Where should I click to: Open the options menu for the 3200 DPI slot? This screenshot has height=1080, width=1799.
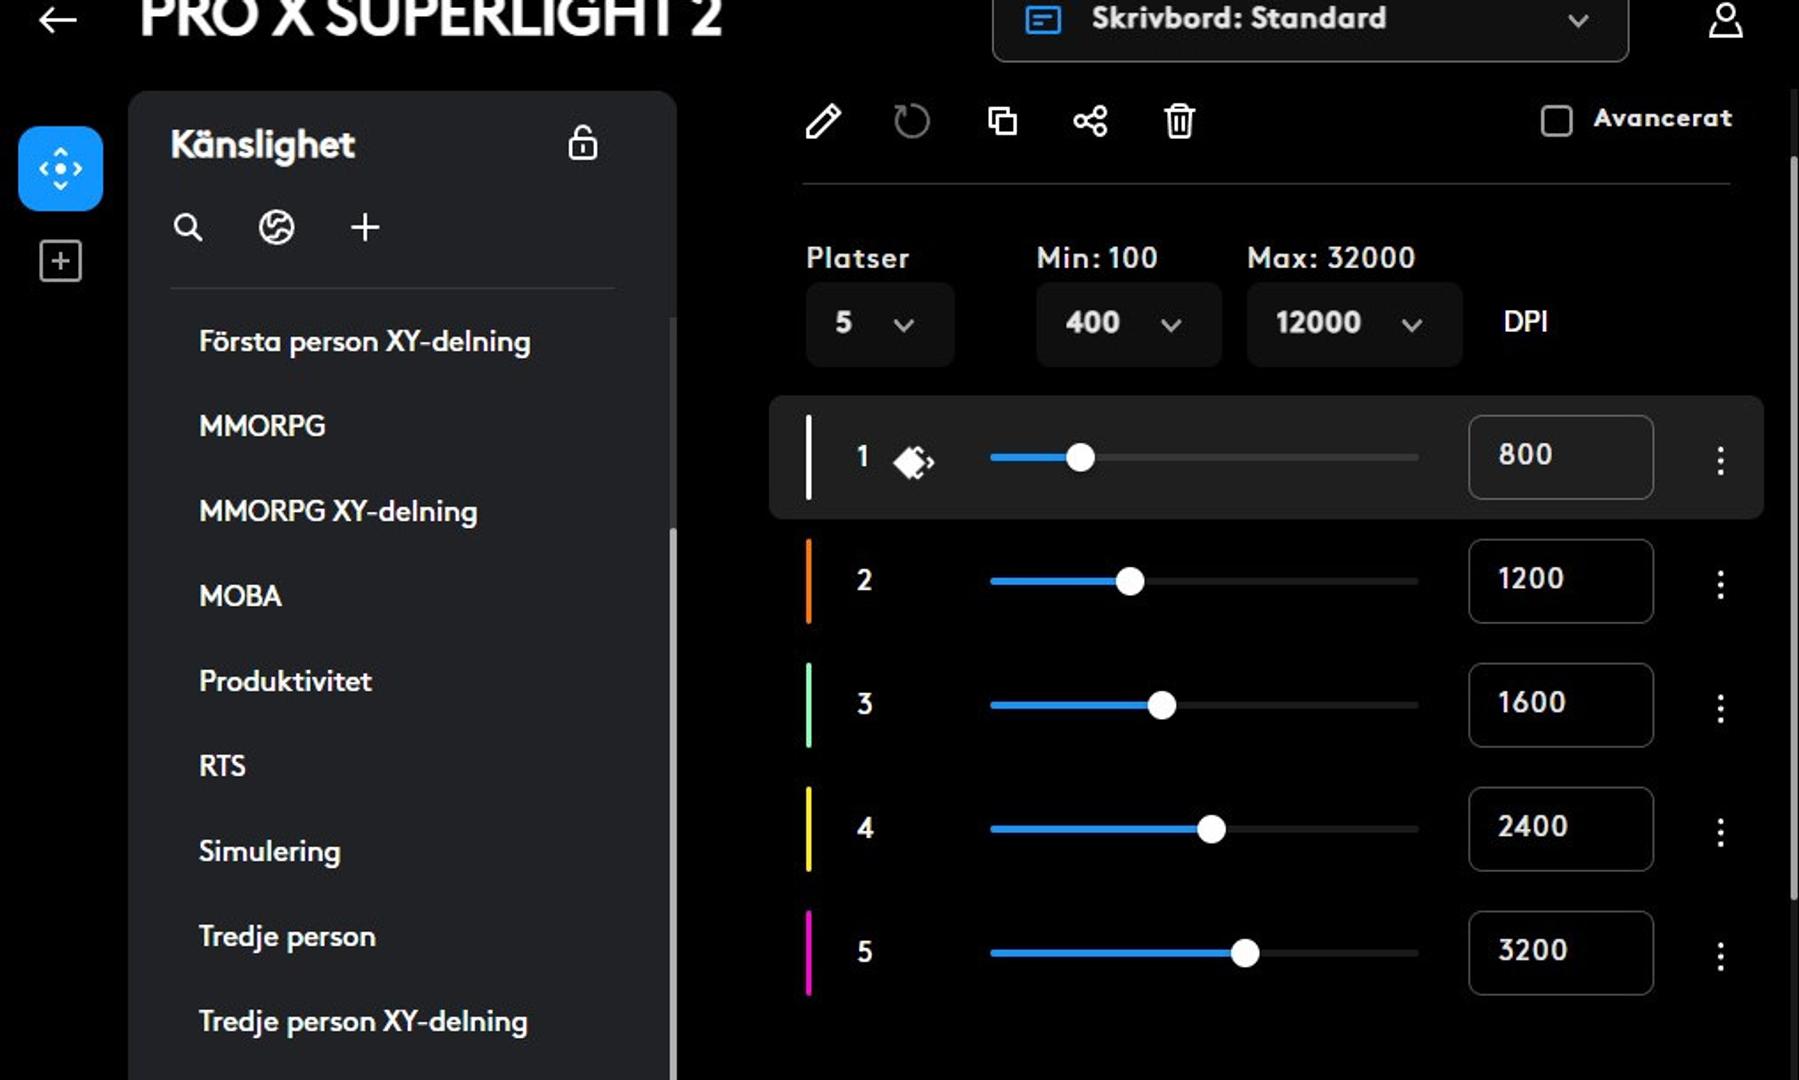coord(1720,956)
